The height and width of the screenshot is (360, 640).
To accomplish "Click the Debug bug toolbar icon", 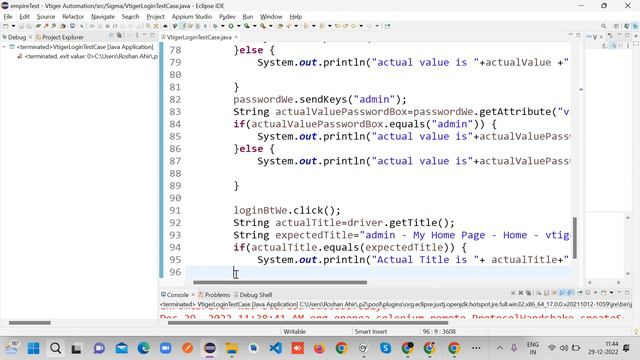I will (215, 26).
